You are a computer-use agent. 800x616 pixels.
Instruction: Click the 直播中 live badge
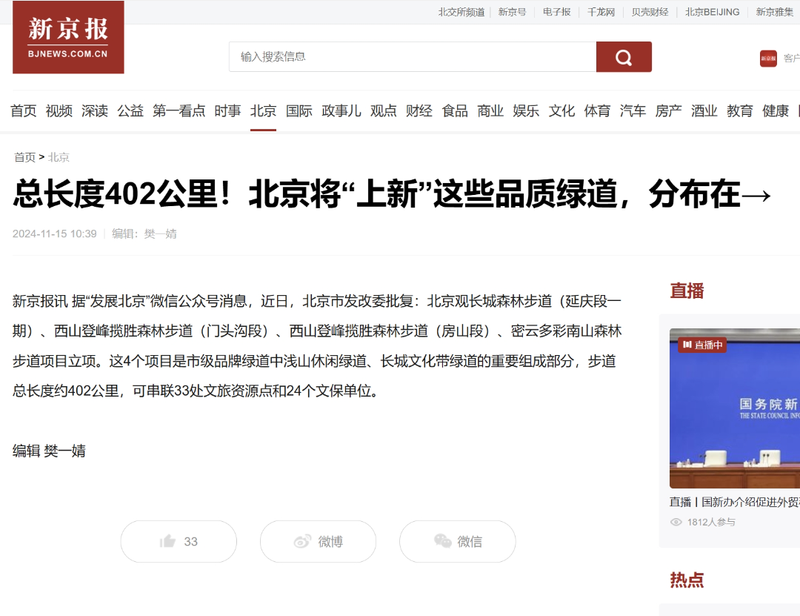click(x=702, y=345)
